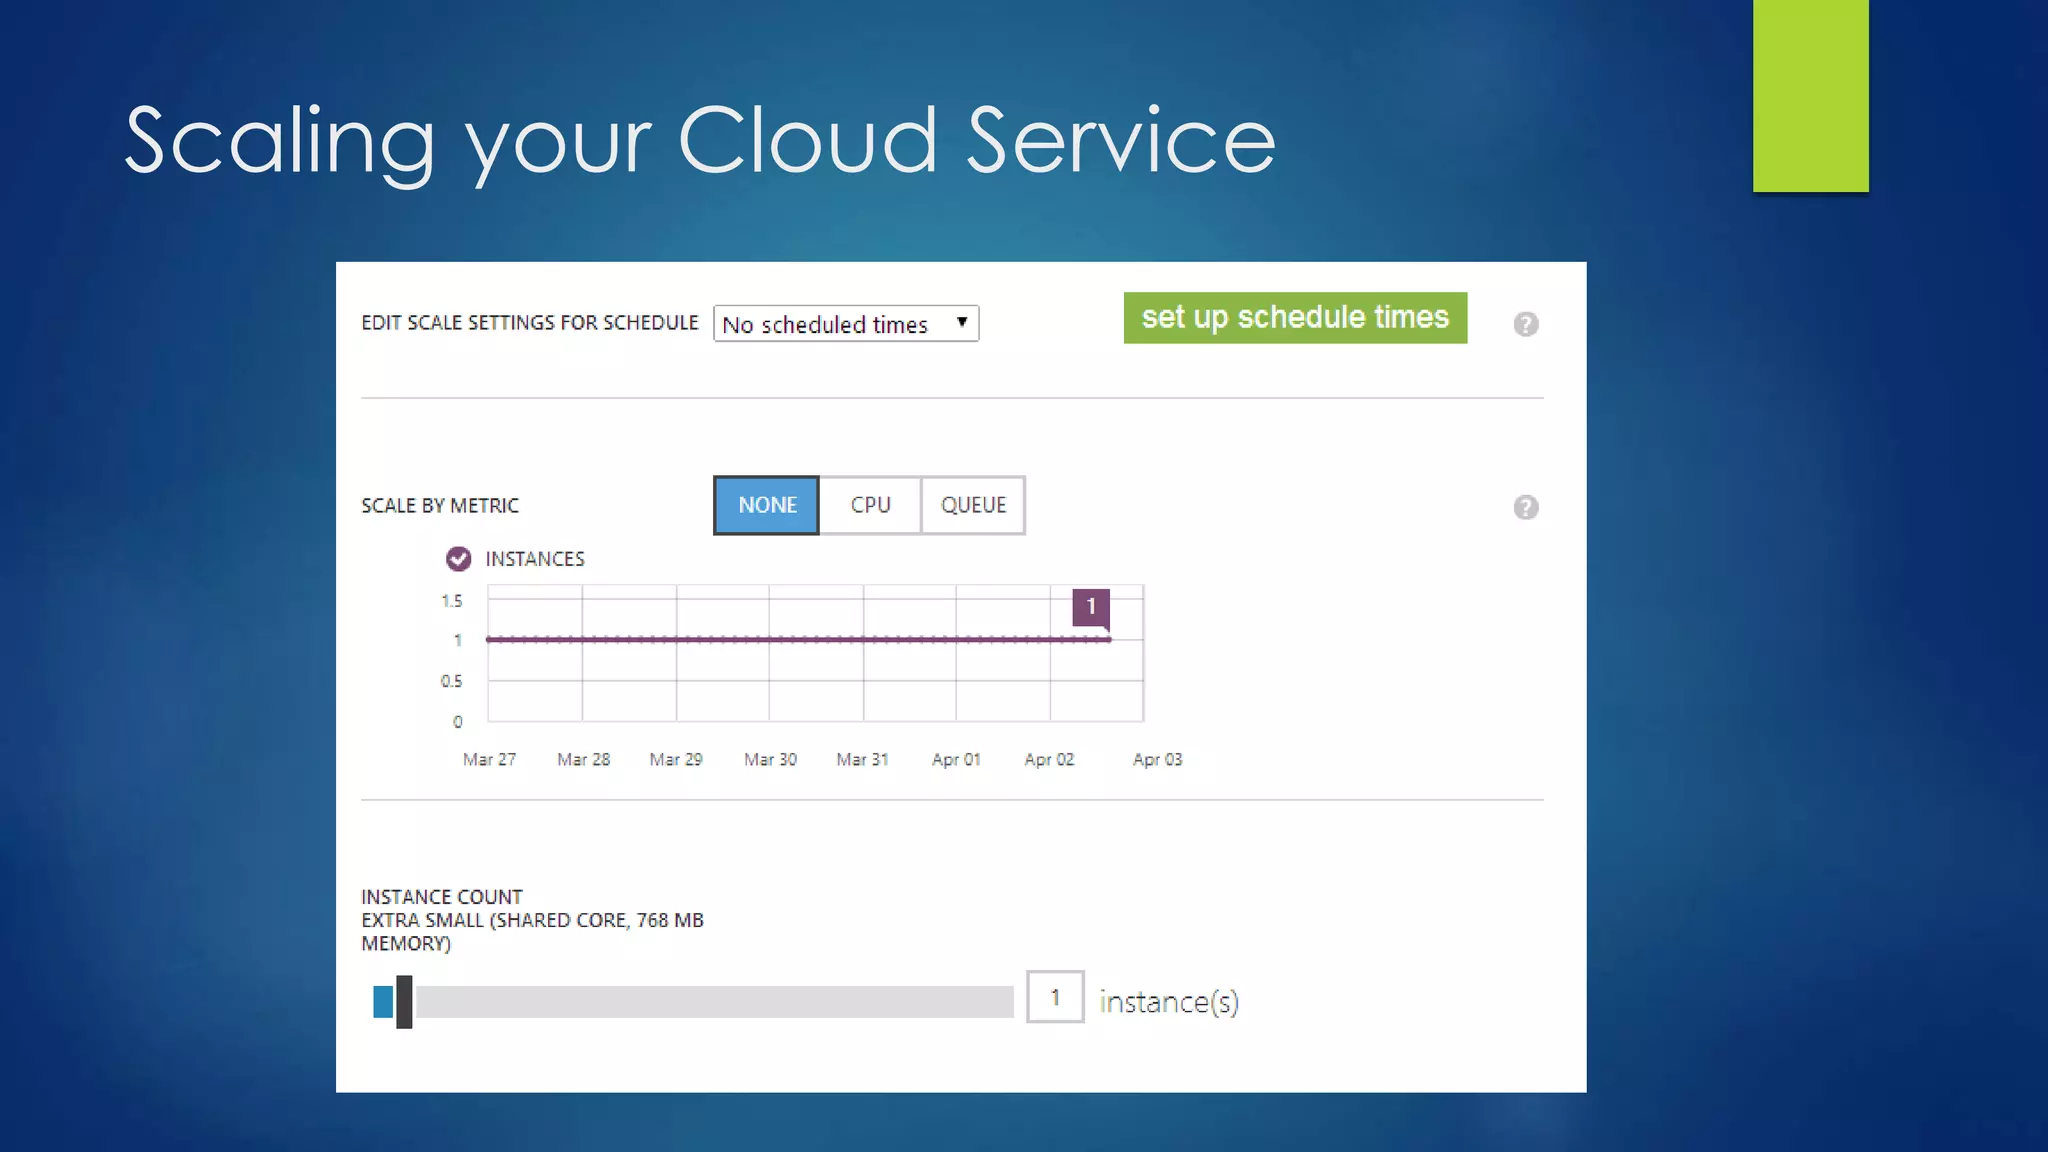Click the Apr 03 axis label

click(x=1157, y=760)
